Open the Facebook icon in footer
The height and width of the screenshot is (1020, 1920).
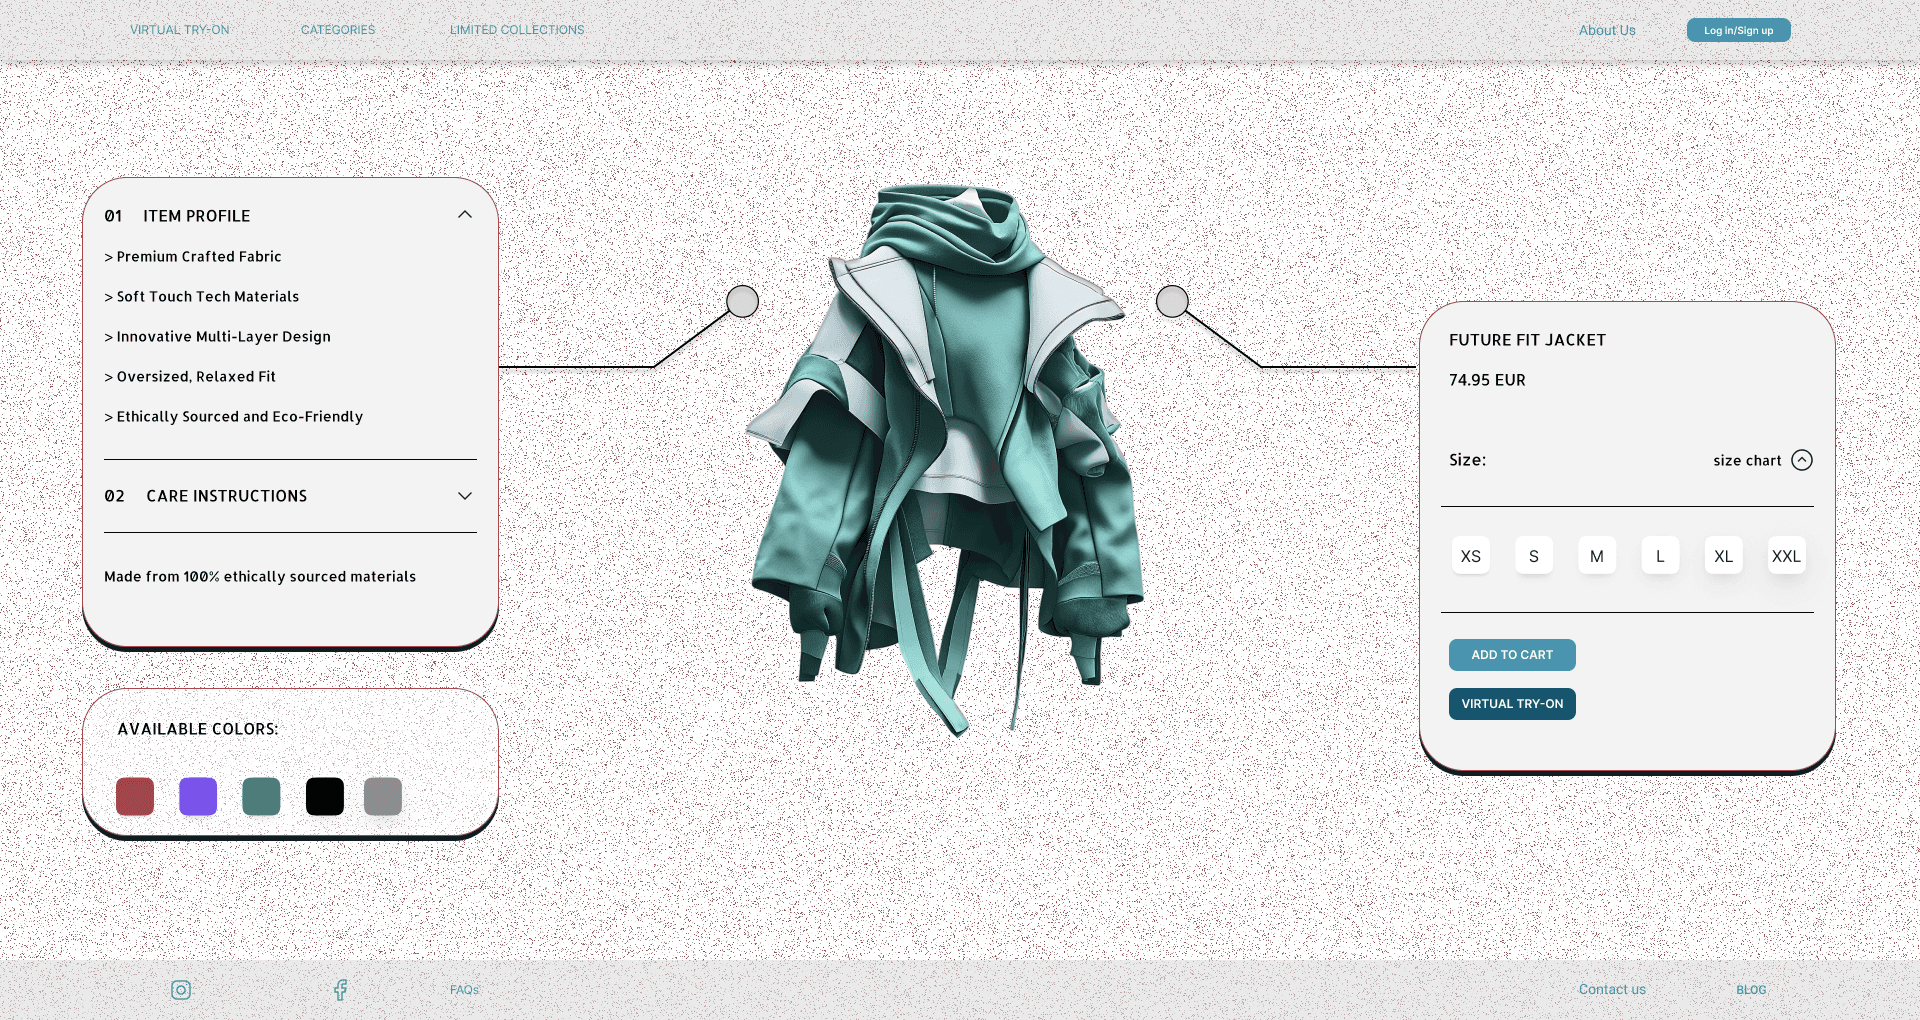click(340, 990)
